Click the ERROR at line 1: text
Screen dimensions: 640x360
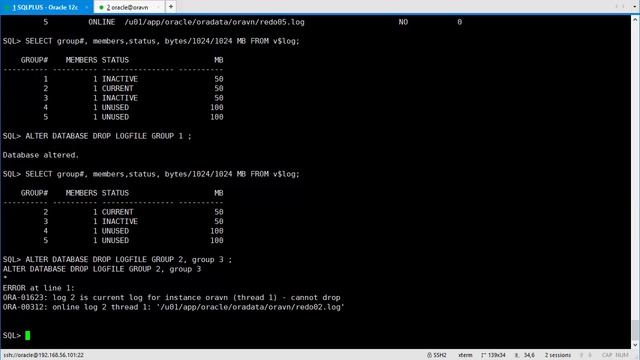[x=39, y=288]
